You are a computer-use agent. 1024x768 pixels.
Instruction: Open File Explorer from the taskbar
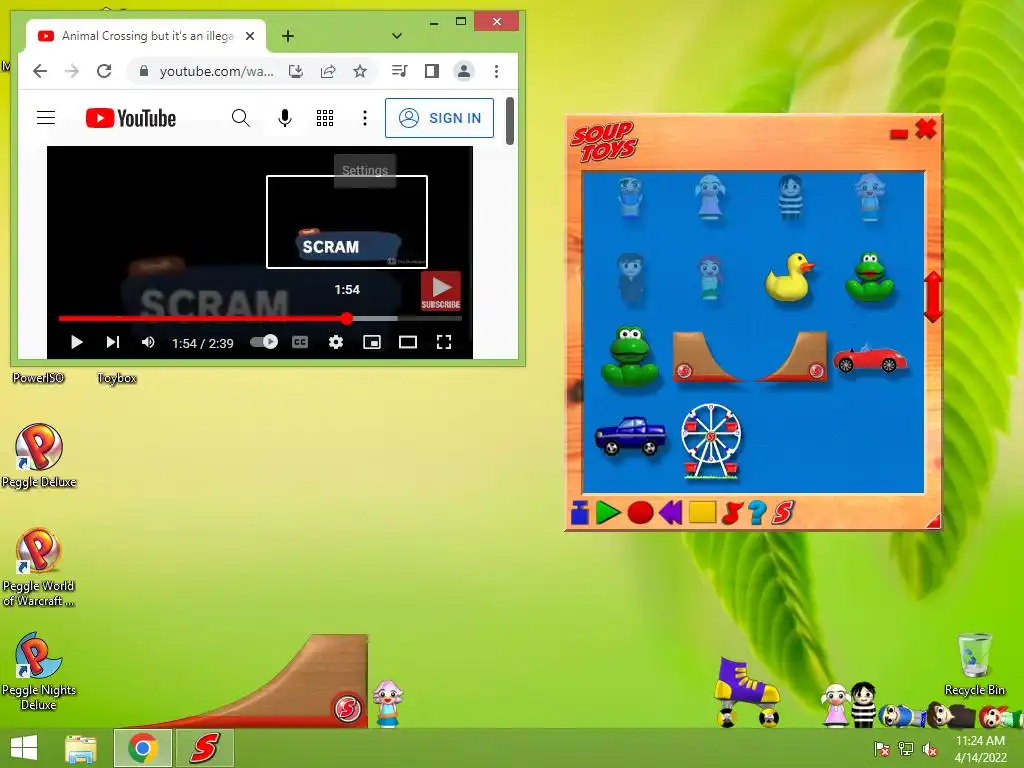tap(81, 748)
